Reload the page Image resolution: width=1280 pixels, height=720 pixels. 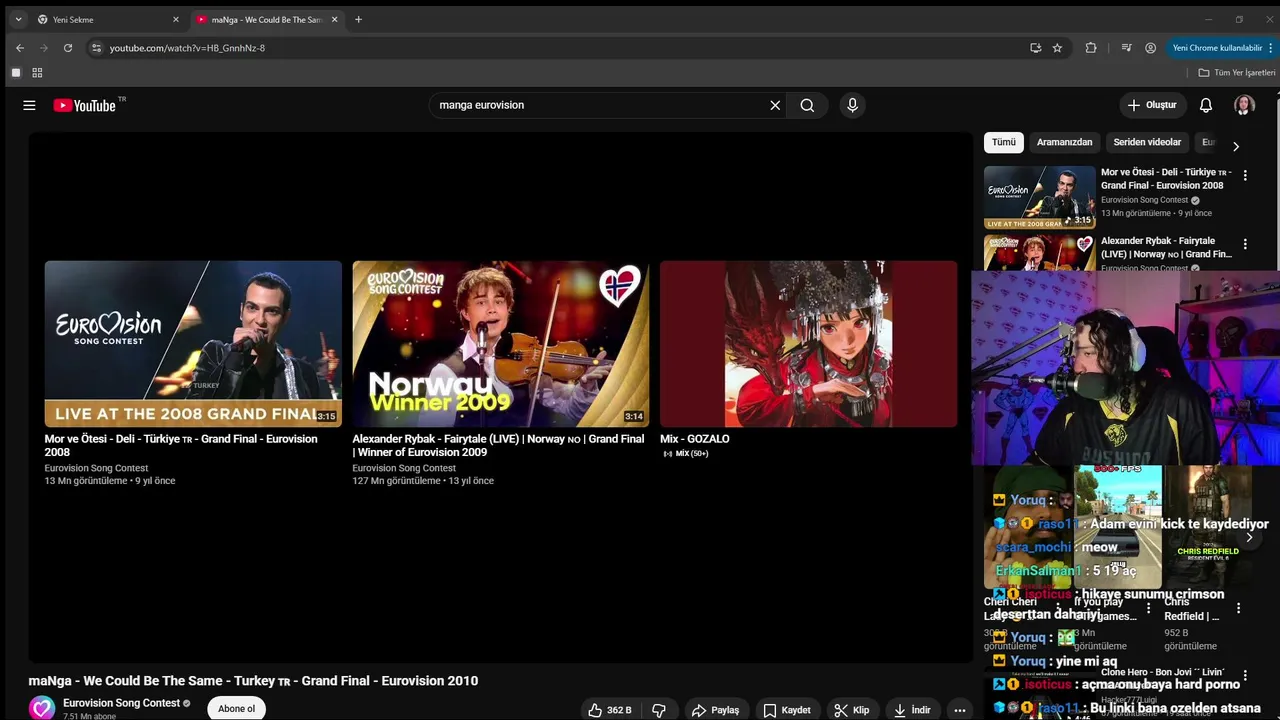coord(68,48)
